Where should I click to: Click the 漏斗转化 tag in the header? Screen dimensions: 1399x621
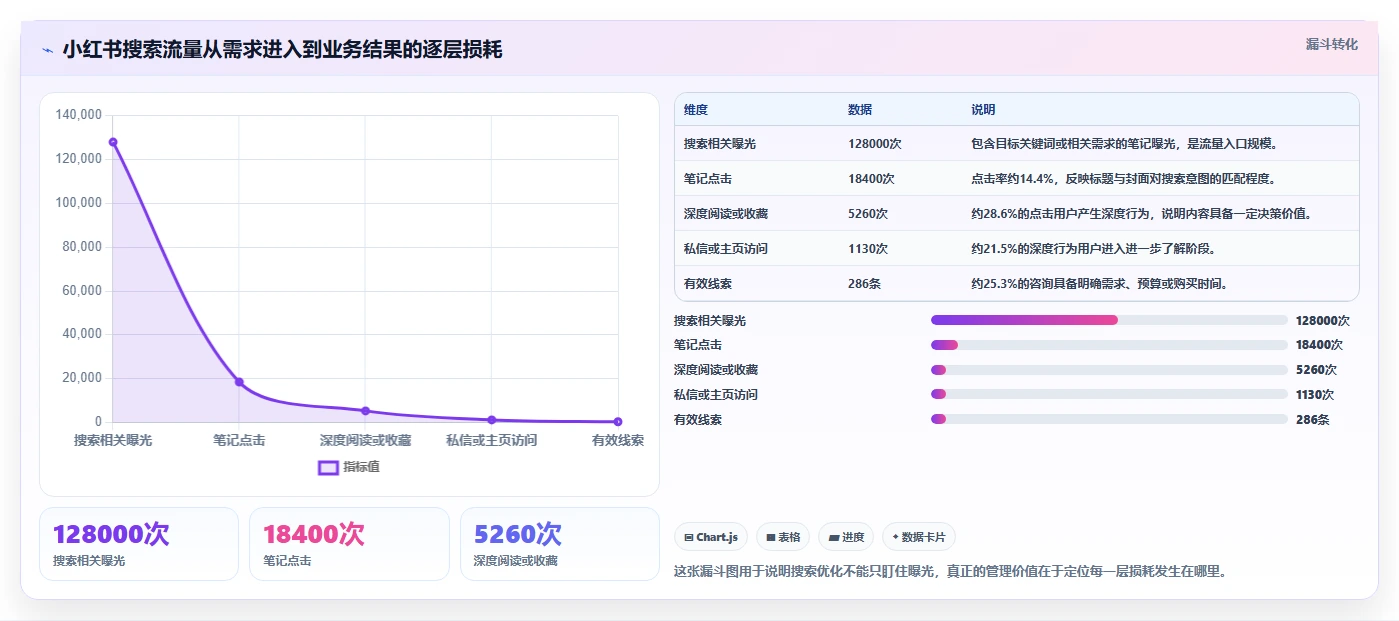pos(1332,44)
